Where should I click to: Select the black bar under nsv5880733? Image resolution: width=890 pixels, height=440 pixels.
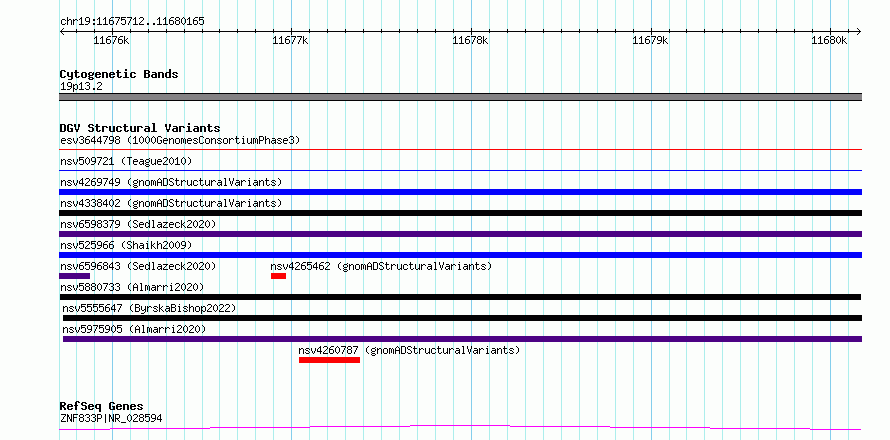tap(460, 297)
